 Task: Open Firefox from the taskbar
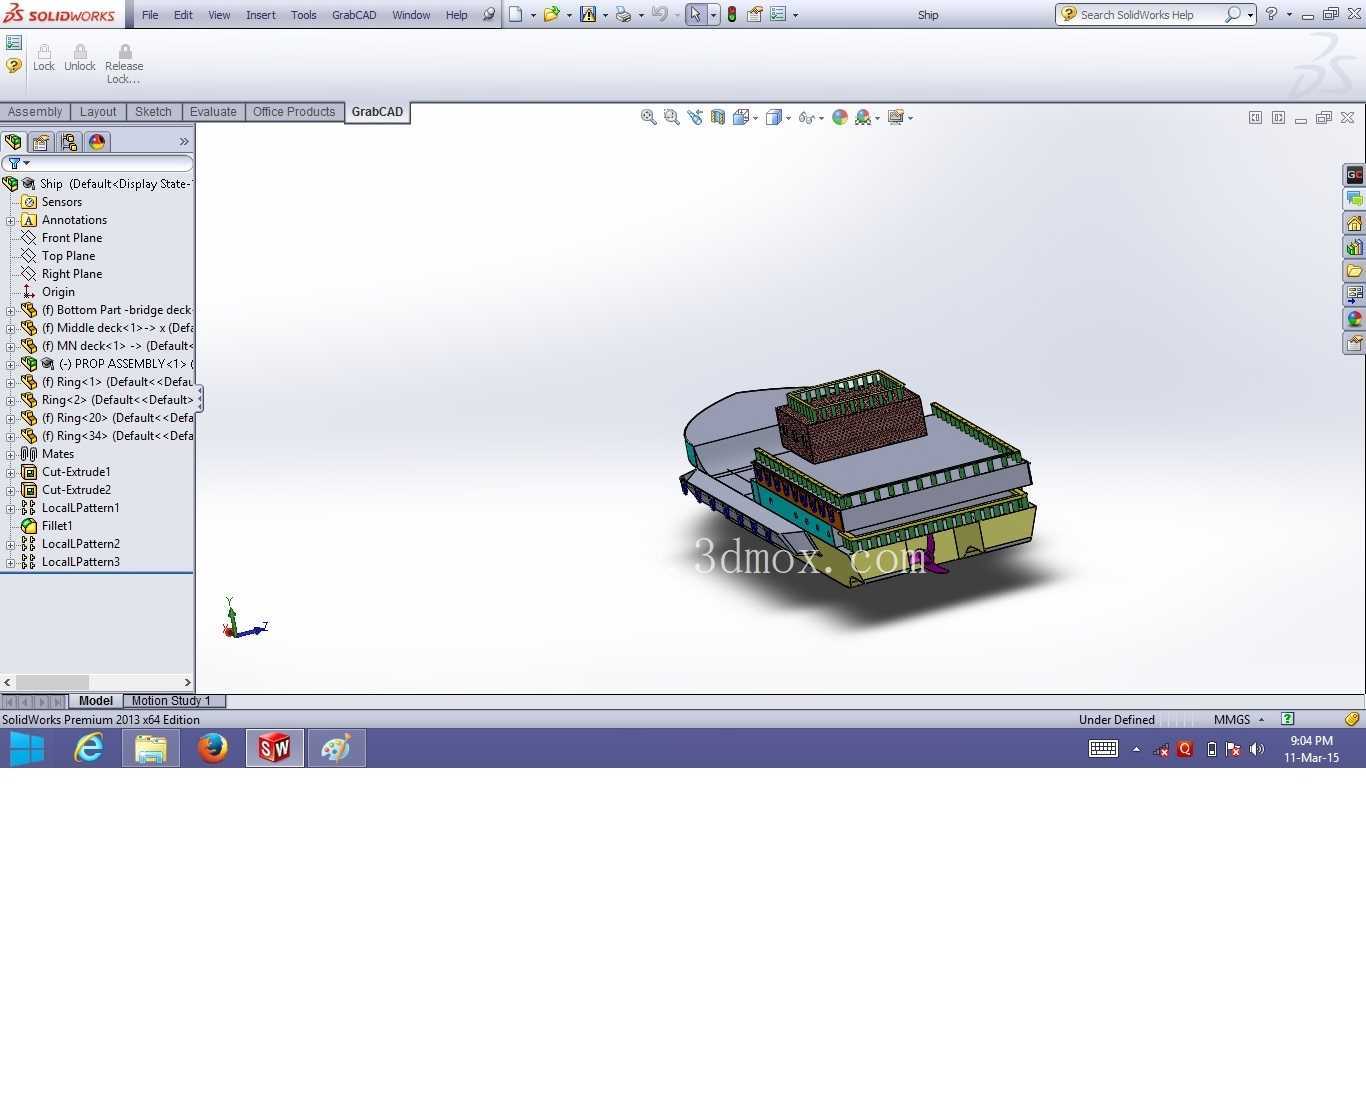[212, 748]
